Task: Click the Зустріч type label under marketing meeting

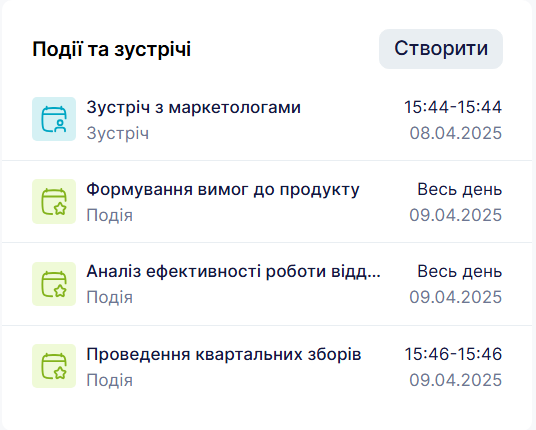Action: coord(118,133)
